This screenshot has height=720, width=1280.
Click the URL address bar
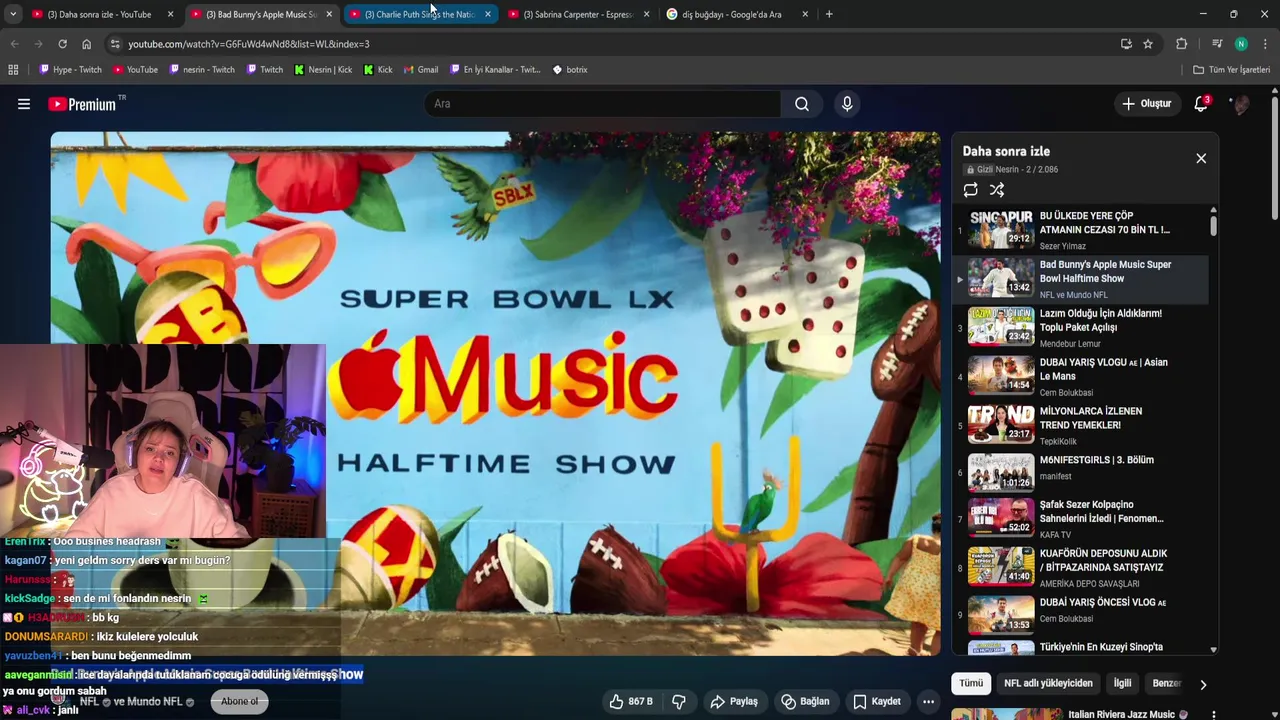(610, 44)
